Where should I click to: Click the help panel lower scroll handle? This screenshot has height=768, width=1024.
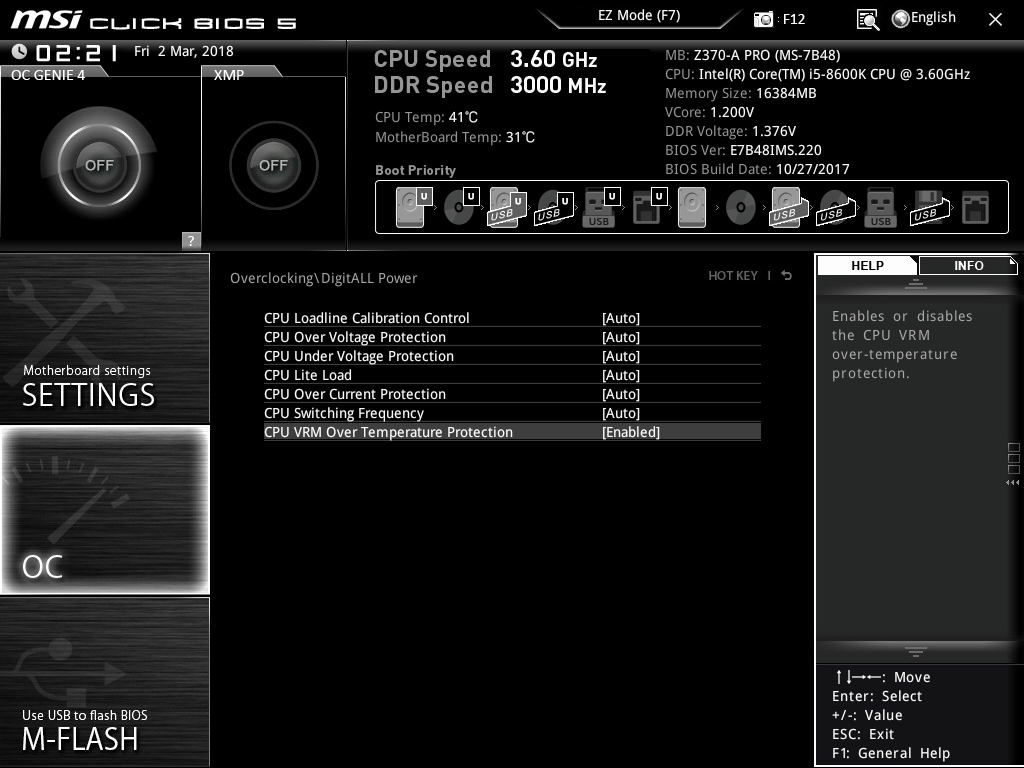coord(916,651)
